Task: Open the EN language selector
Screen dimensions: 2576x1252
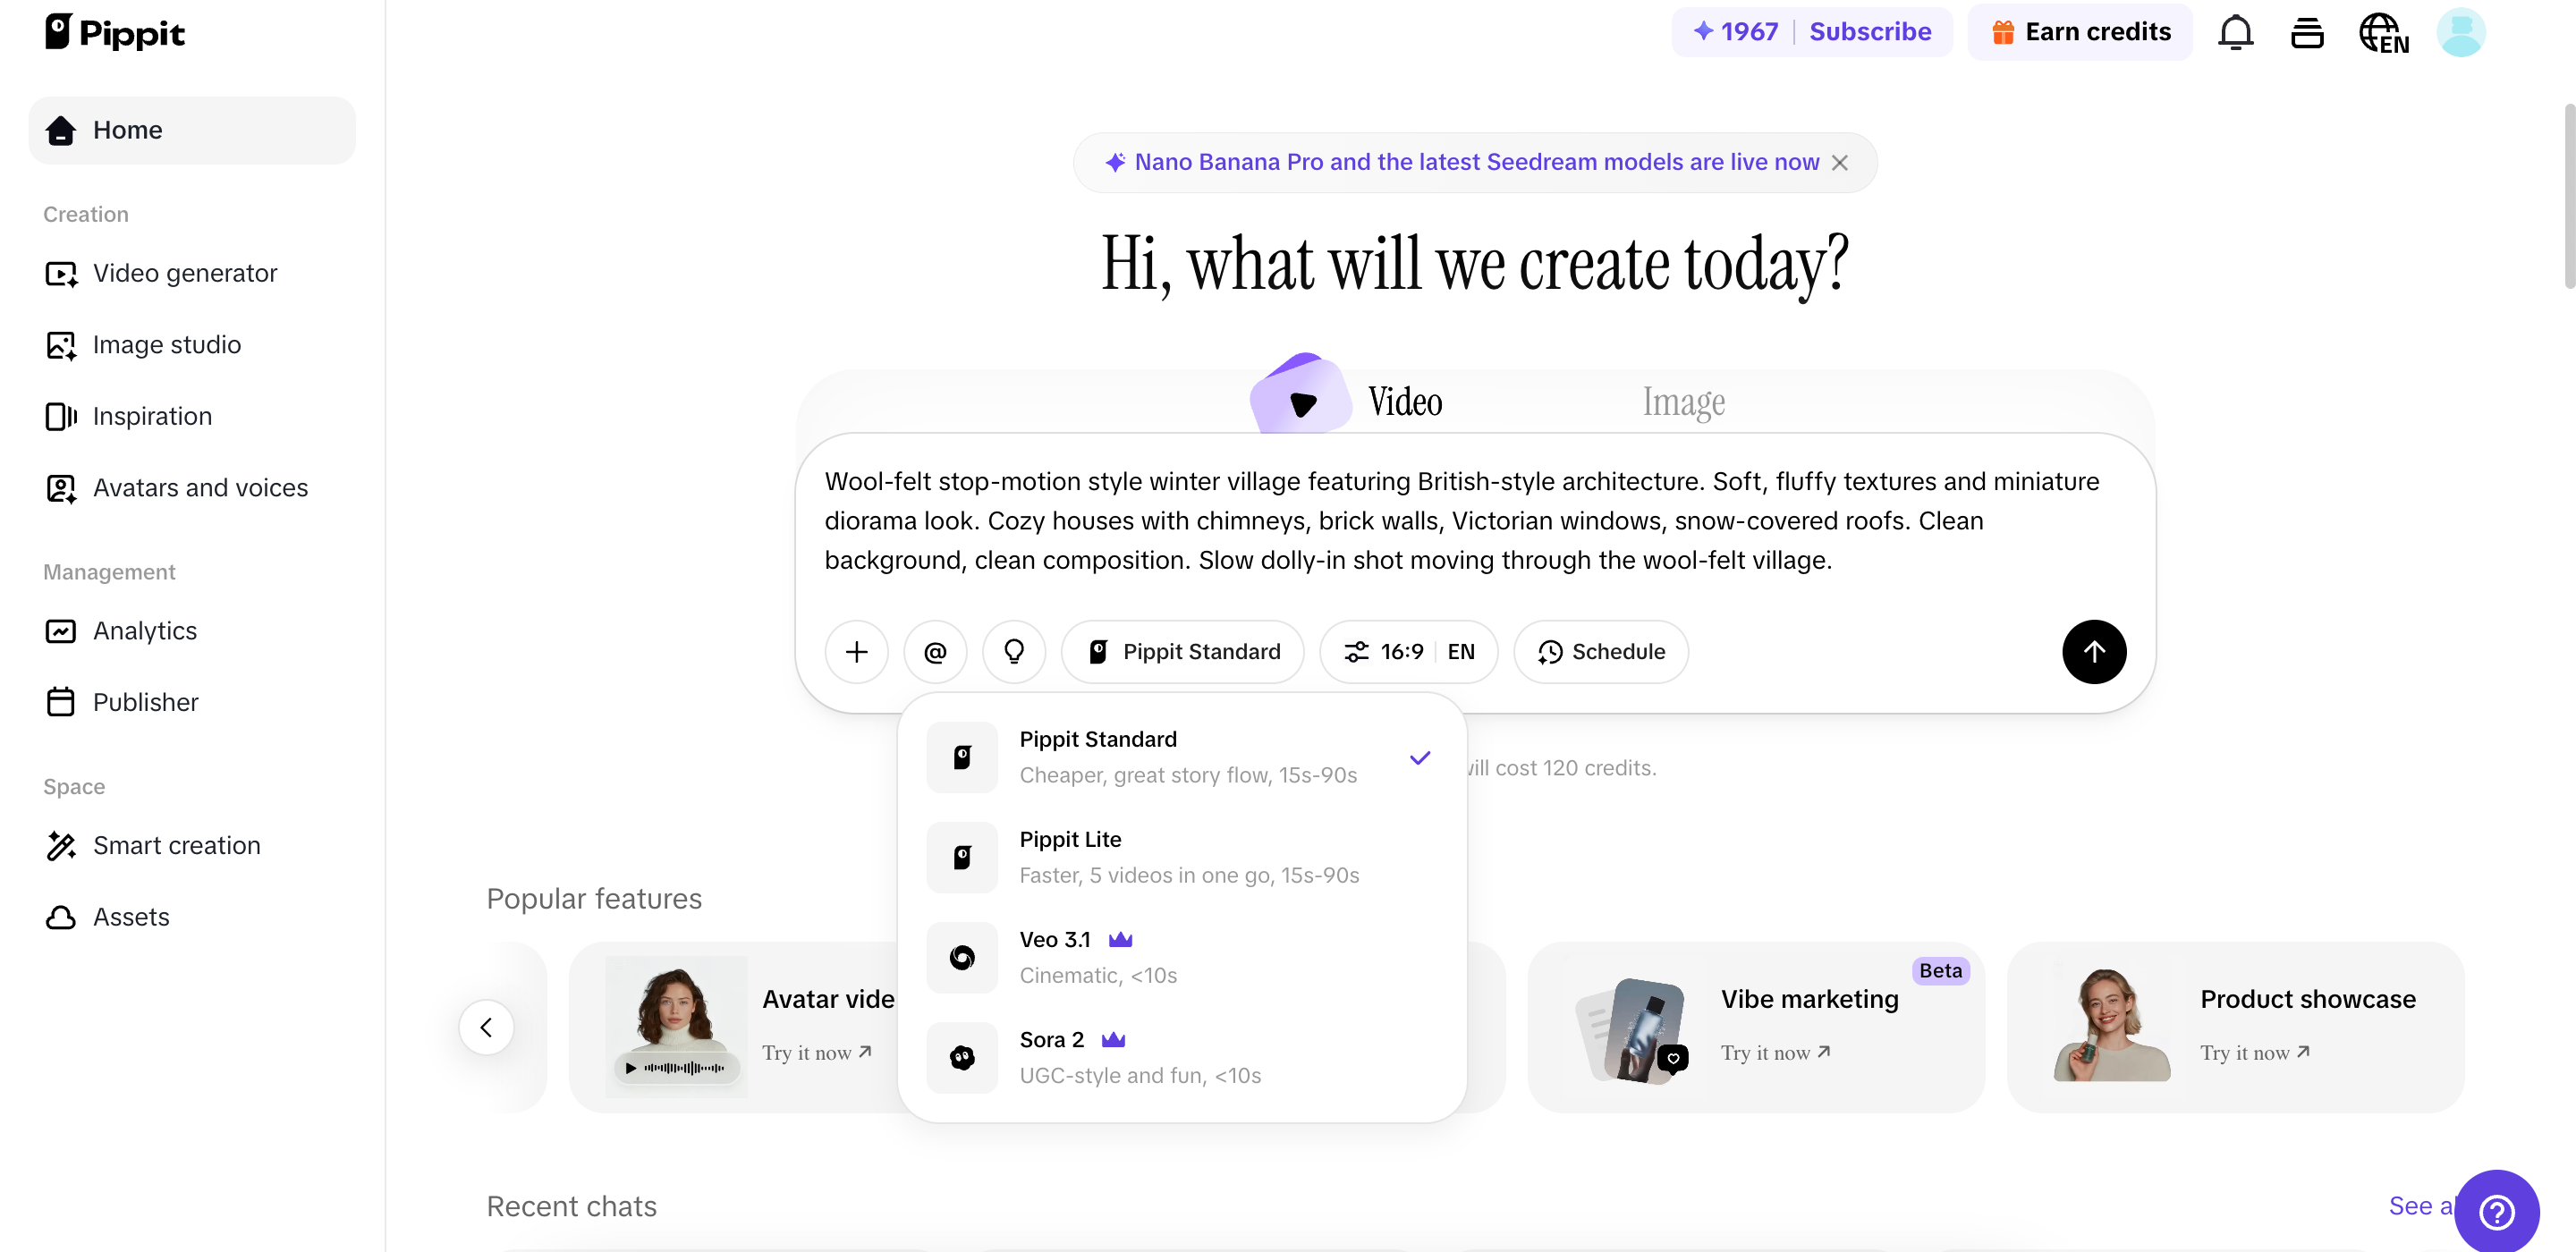Action: coord(1461,651)
